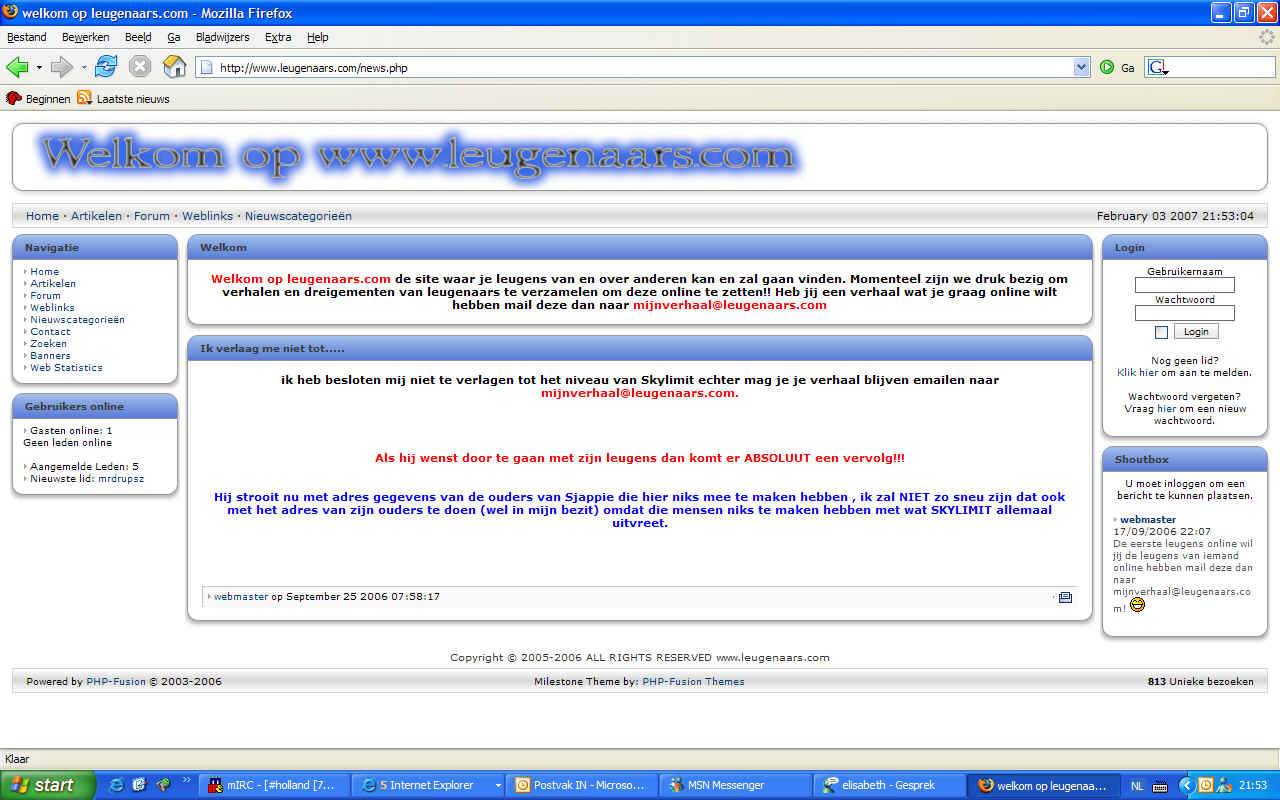
Task: Click the Windows Start button
Action: coord(46,785)
